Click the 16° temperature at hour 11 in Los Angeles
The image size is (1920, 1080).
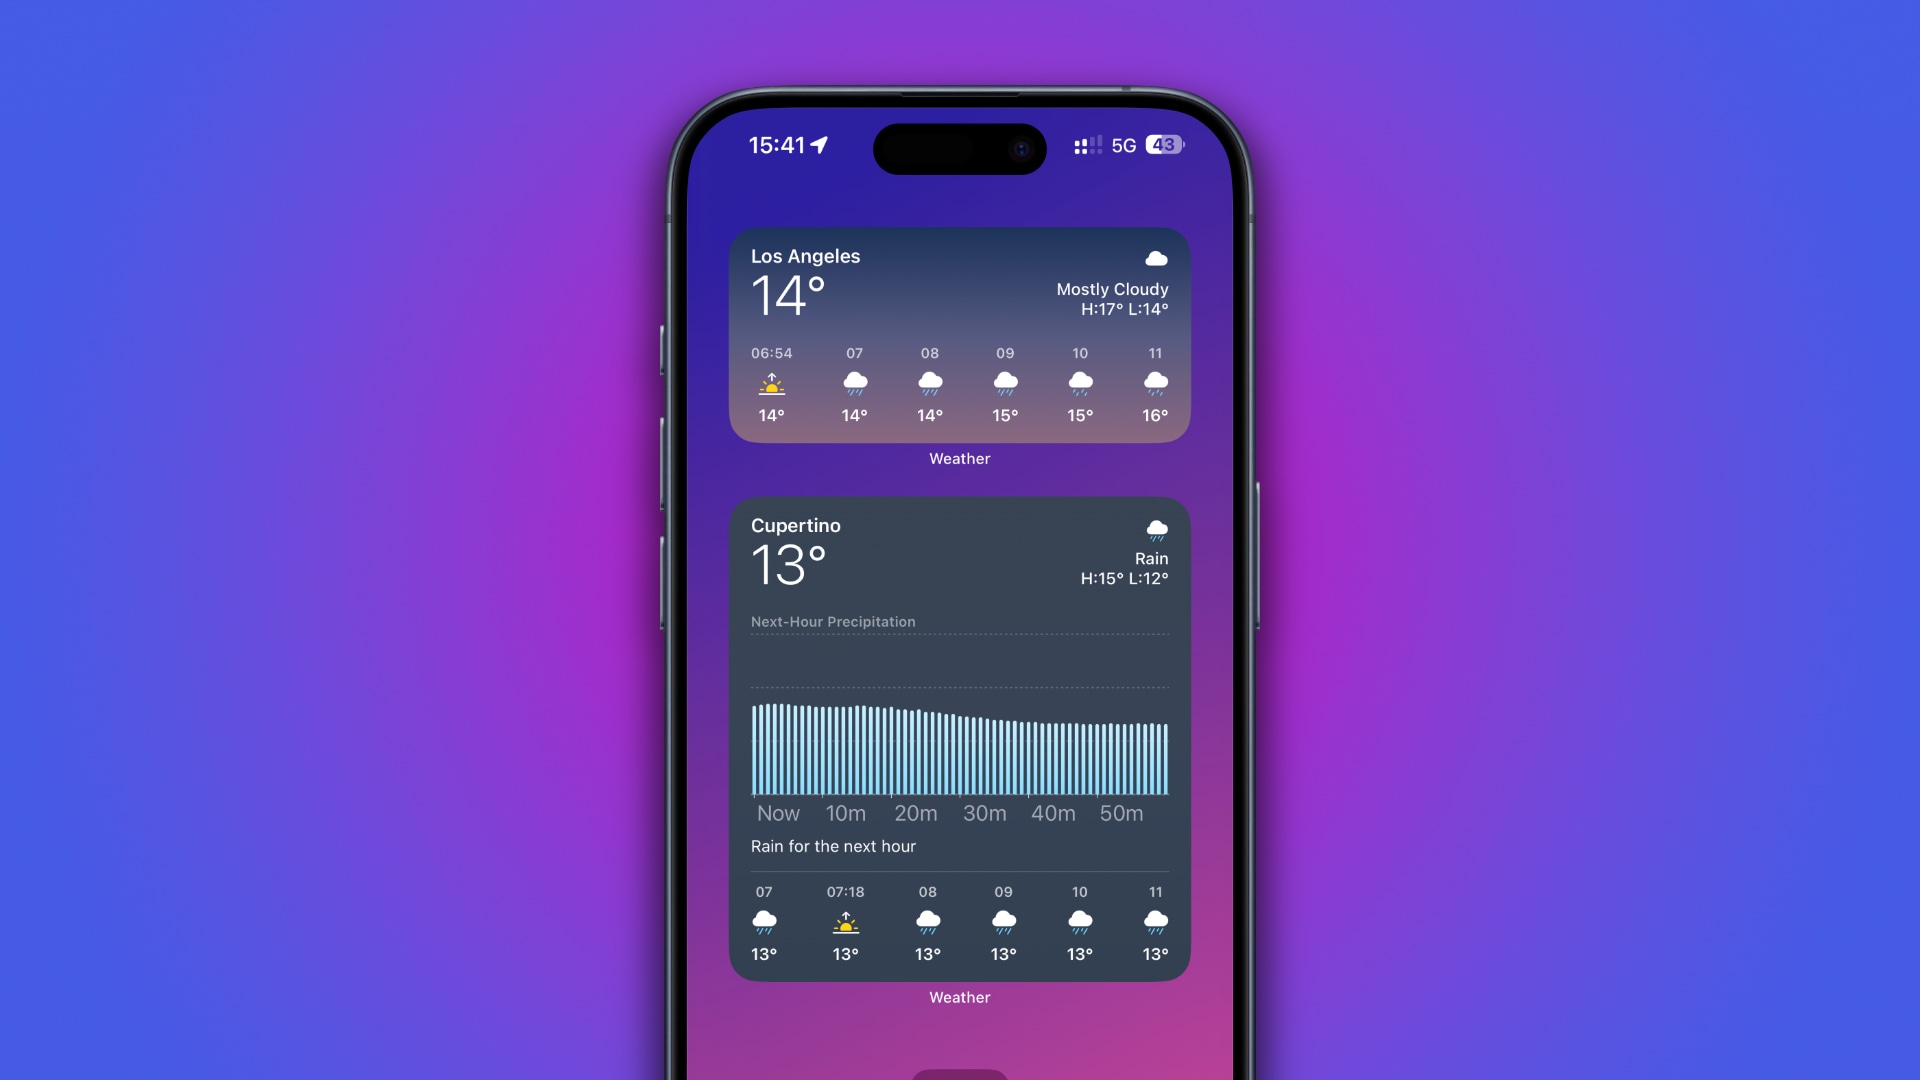pyautogui.click(x=1154, y=414)
